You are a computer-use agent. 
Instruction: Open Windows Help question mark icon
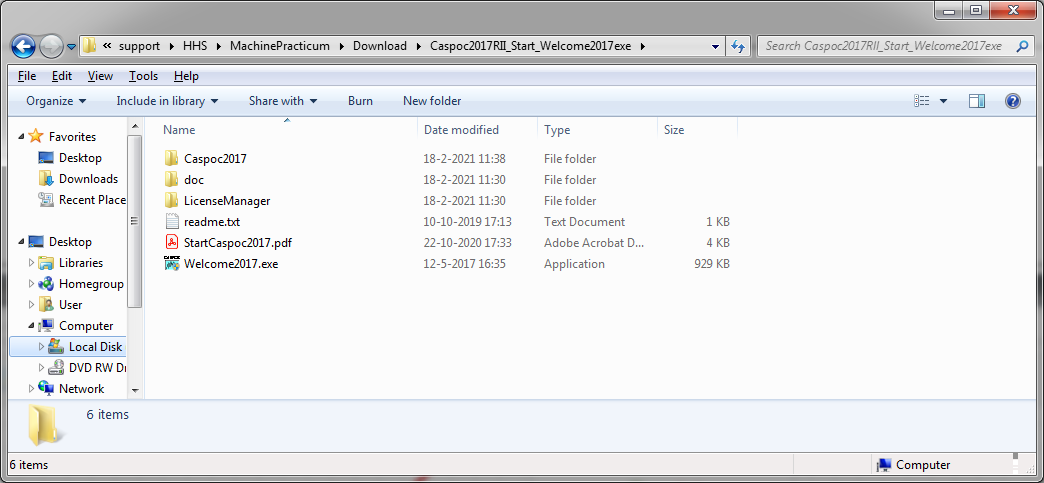click(1013, 101)
